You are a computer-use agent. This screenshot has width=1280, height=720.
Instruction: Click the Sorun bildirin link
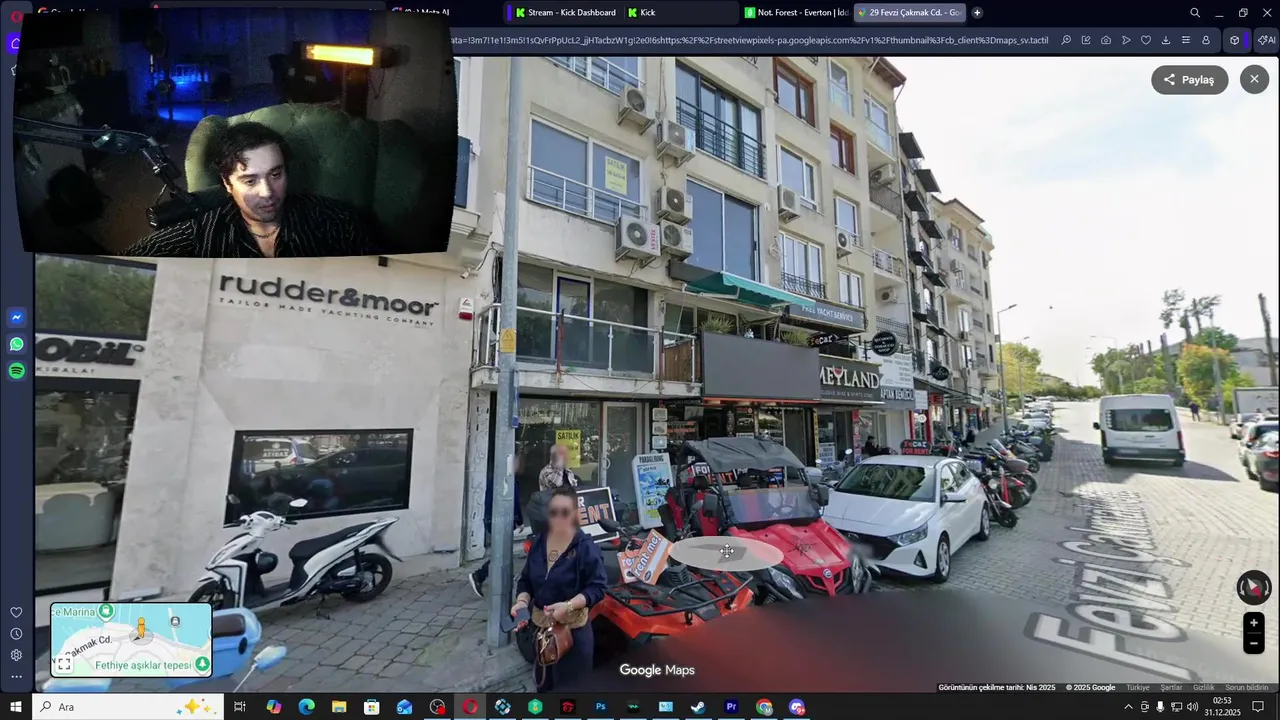[1247, 688]
